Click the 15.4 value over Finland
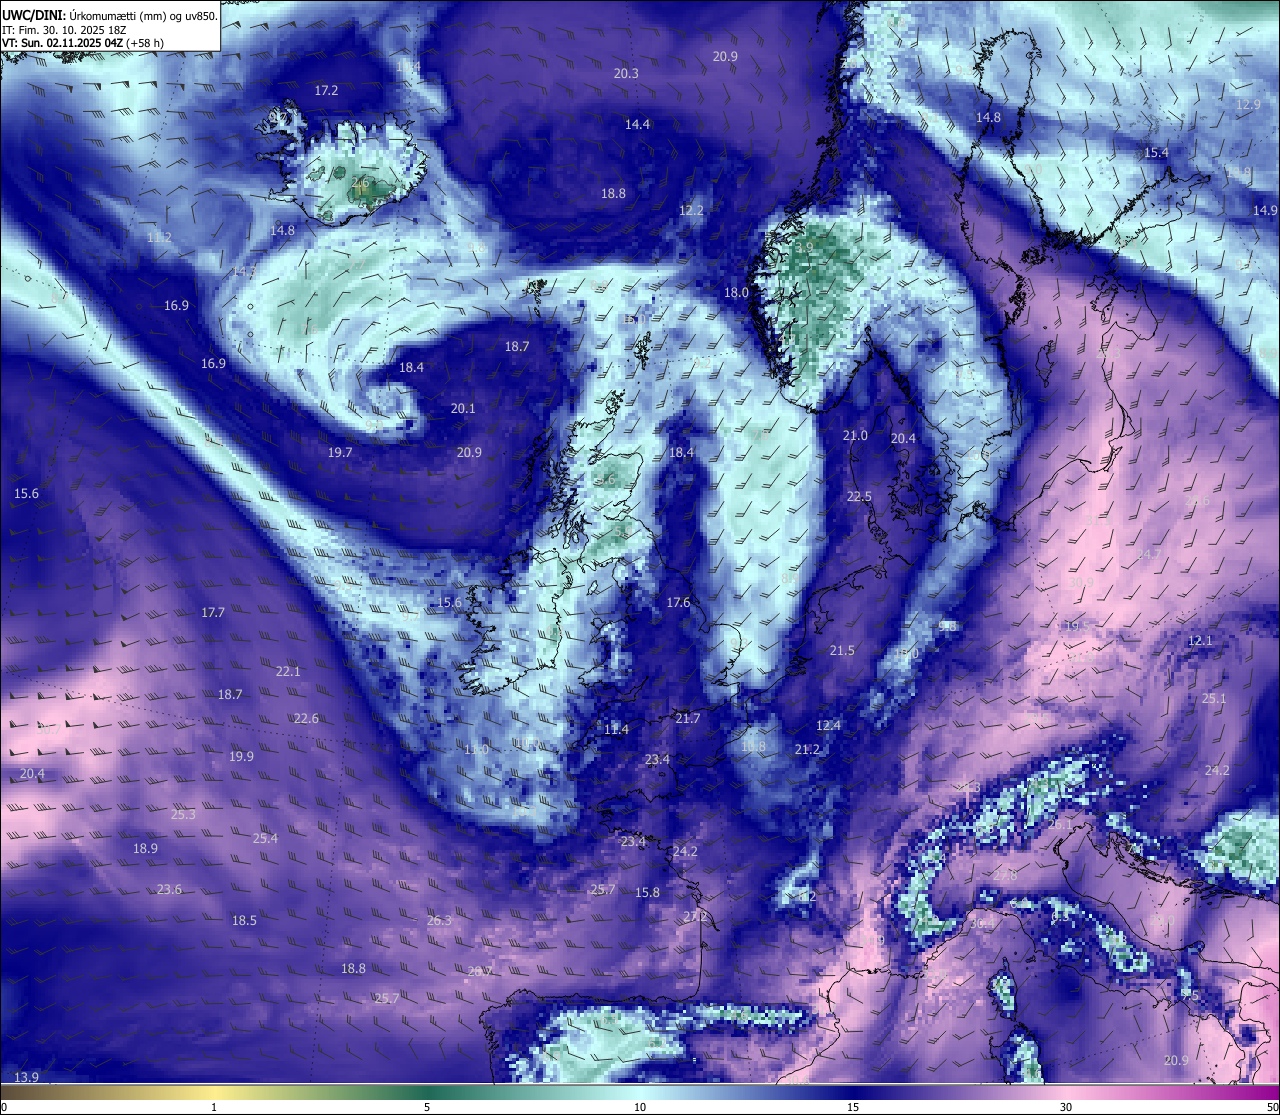Image resolution: width=1280 pixels, height=1115 pixels. [x=1156, y=152]
